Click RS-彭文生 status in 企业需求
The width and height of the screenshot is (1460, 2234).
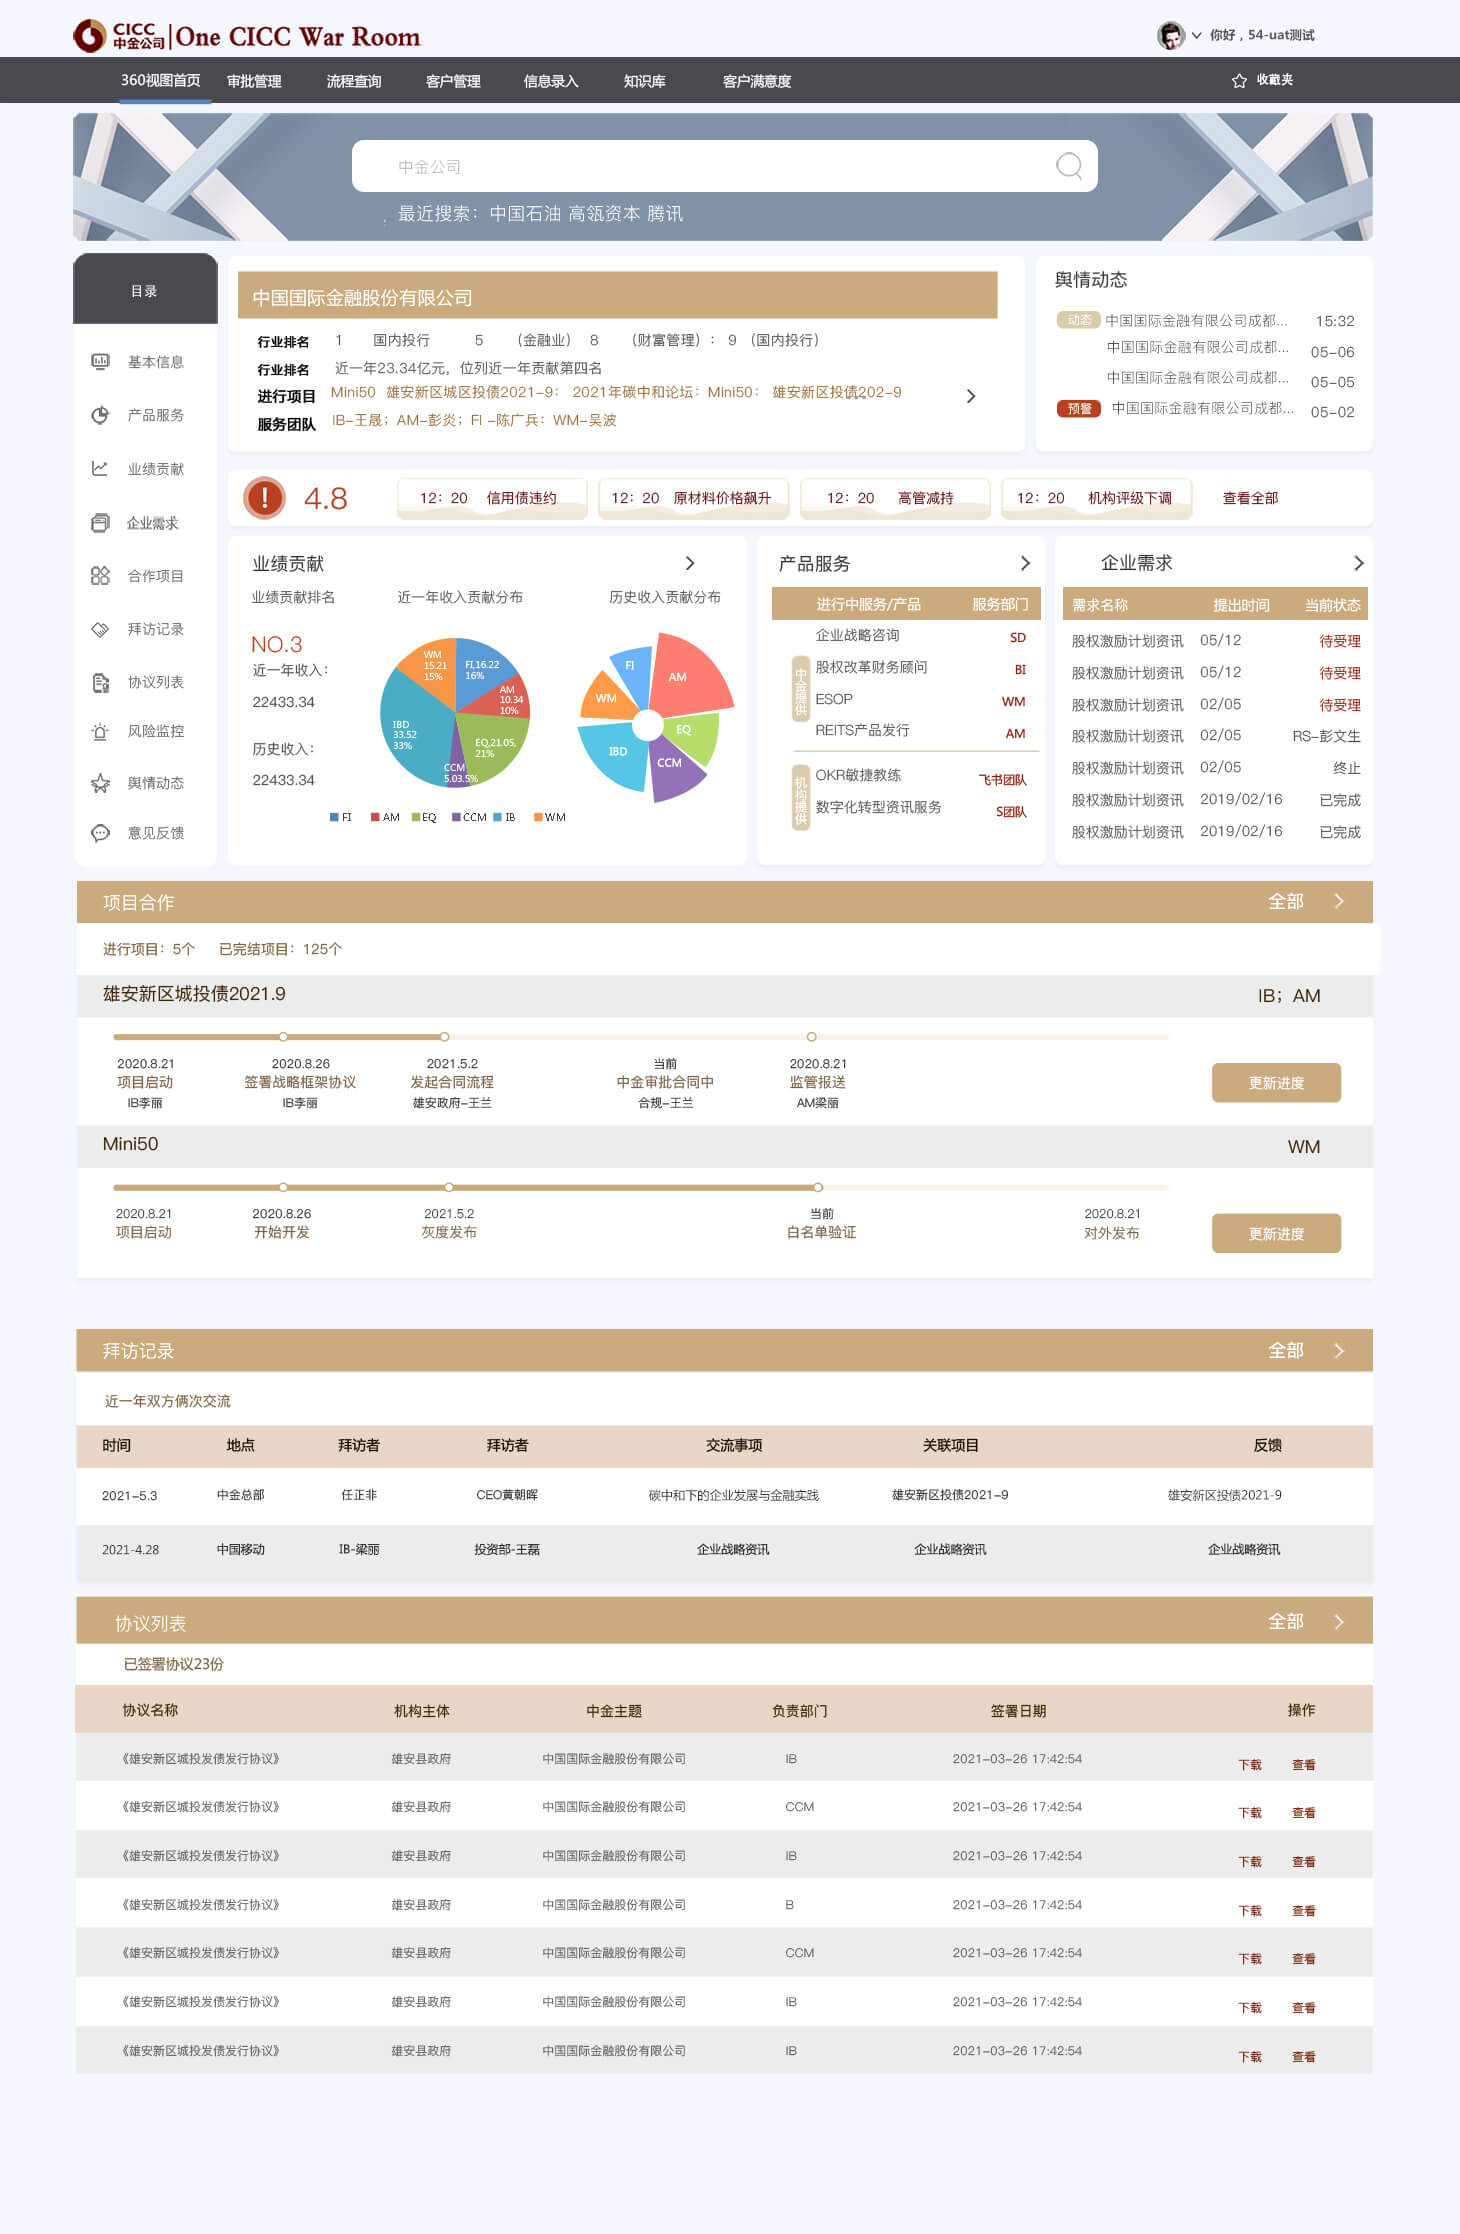pos(1326,736)
